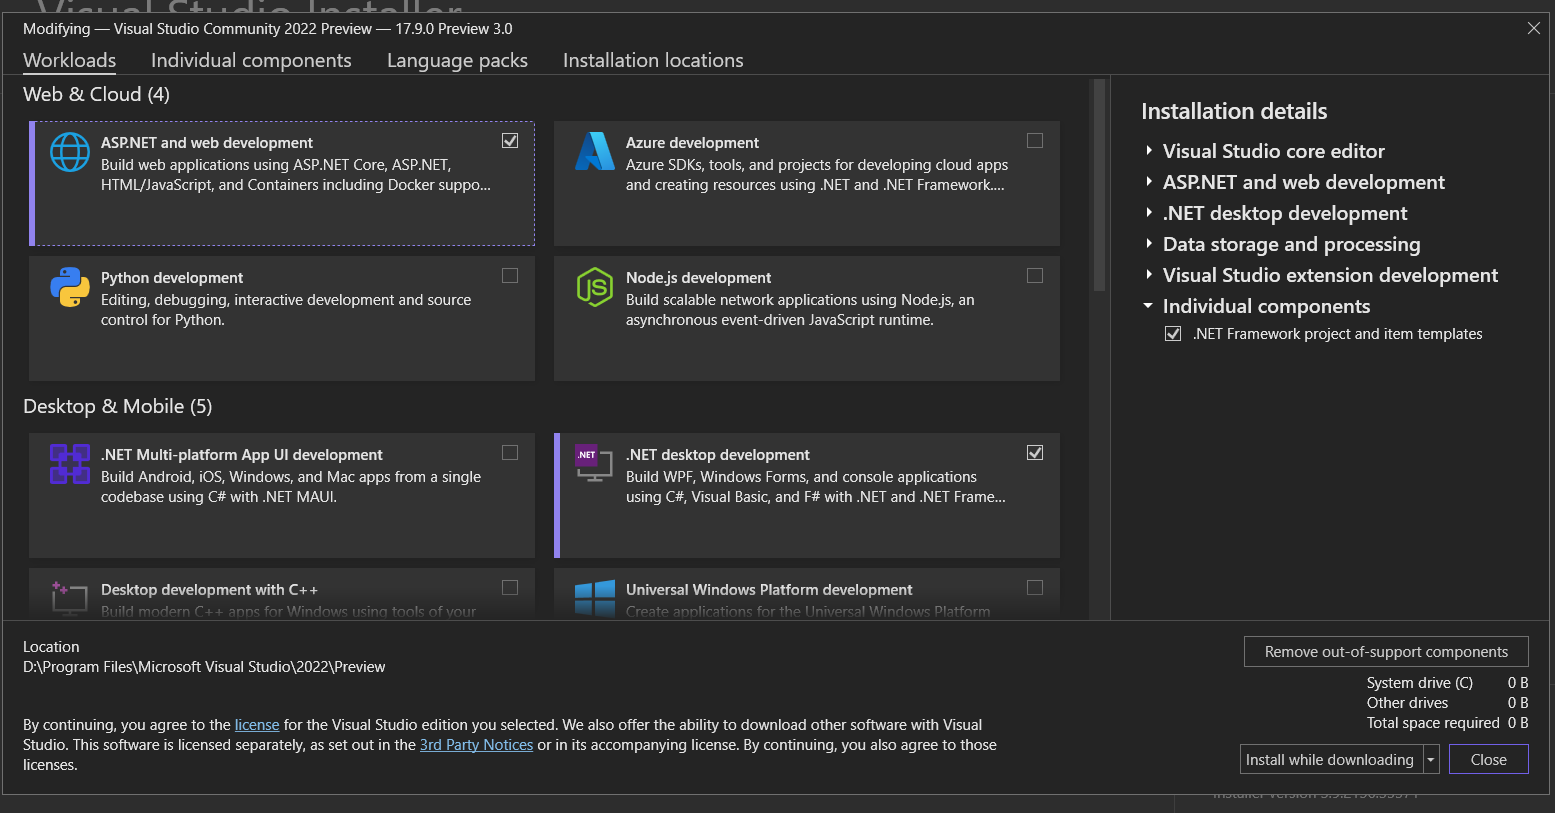
Task: Click the .NET desktop development monitor icon
Action: pos(595,463)
